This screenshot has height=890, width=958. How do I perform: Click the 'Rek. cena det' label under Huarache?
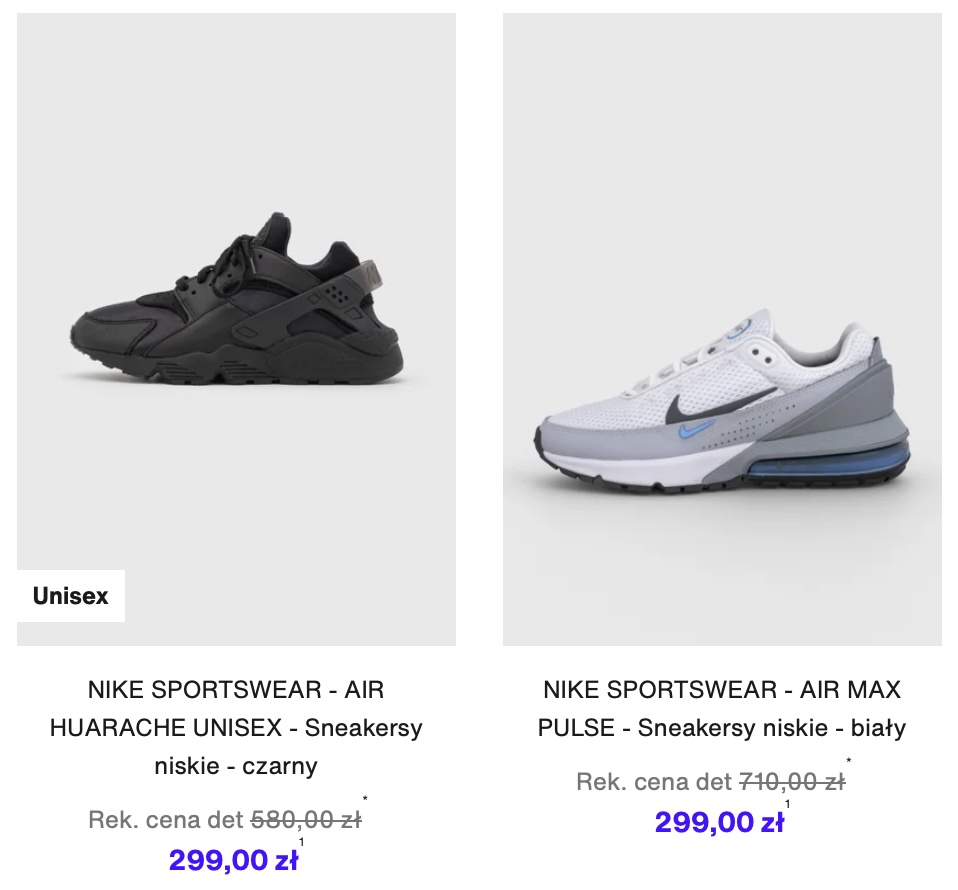click(x=166, y=820)
